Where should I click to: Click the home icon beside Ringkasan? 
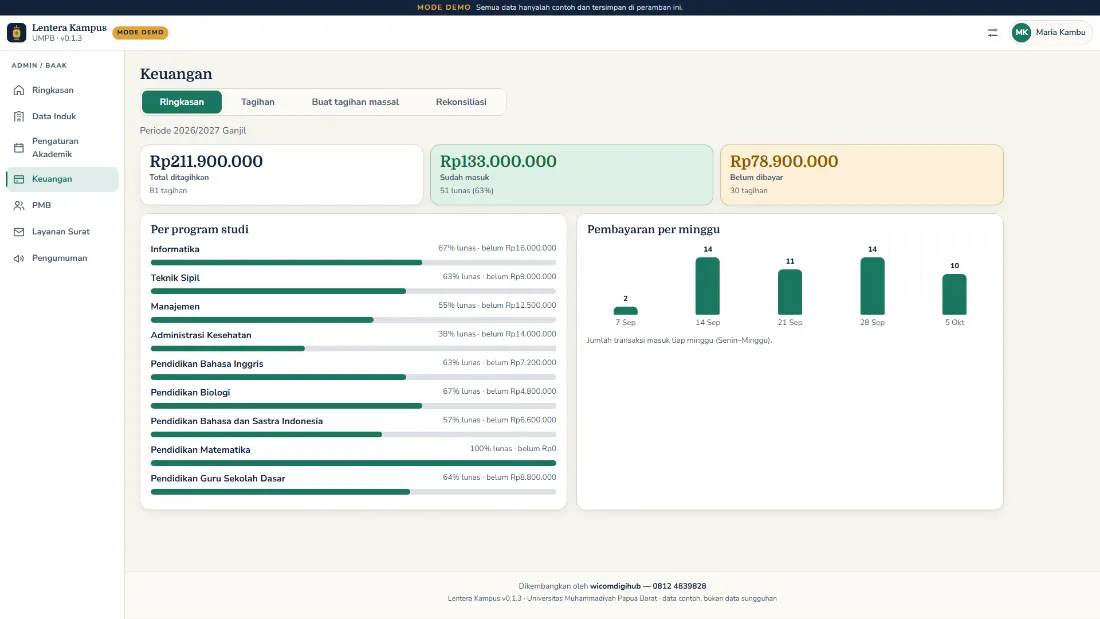(19, 90)
